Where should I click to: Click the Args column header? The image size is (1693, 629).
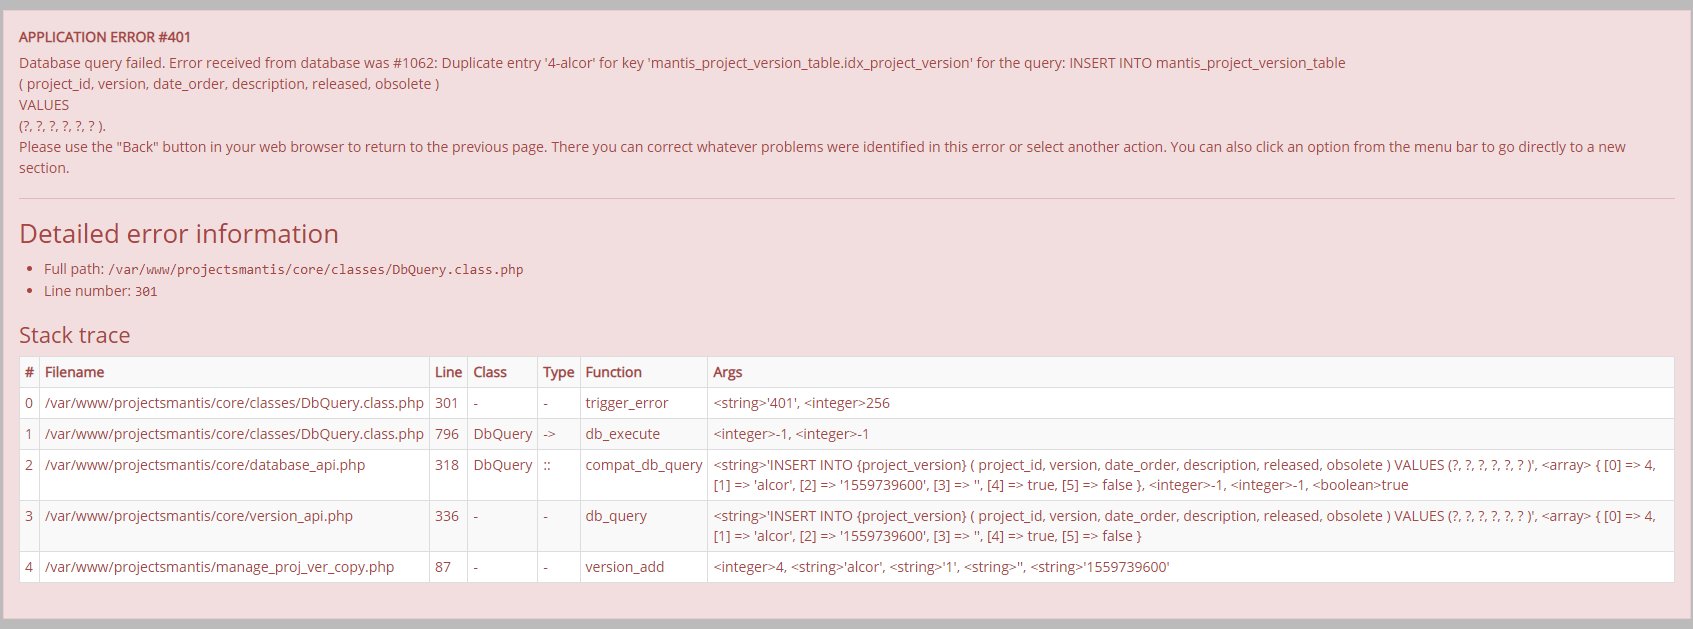click(x=727, y=372)
